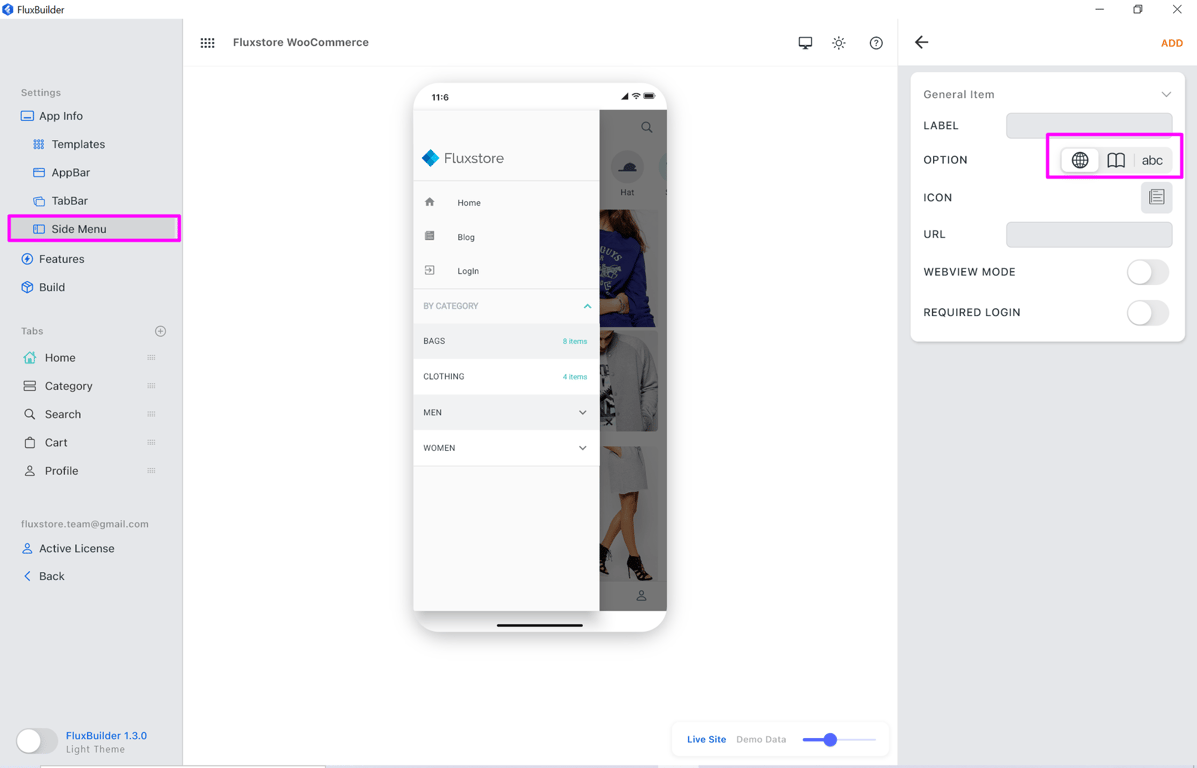Expand the WOMEN category
Screen dimensions: 1197x768
[582, 448]
